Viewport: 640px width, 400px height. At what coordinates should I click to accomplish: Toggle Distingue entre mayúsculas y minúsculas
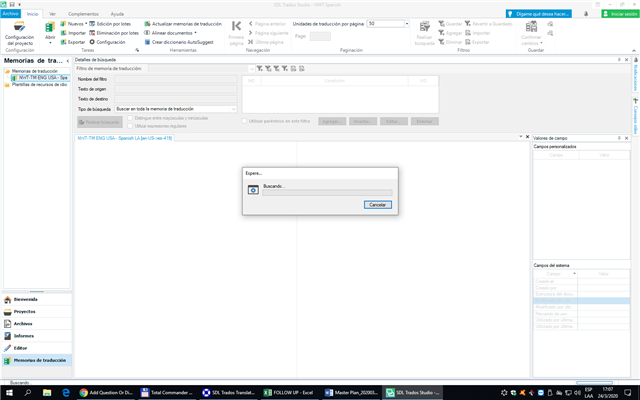point(130,118)
